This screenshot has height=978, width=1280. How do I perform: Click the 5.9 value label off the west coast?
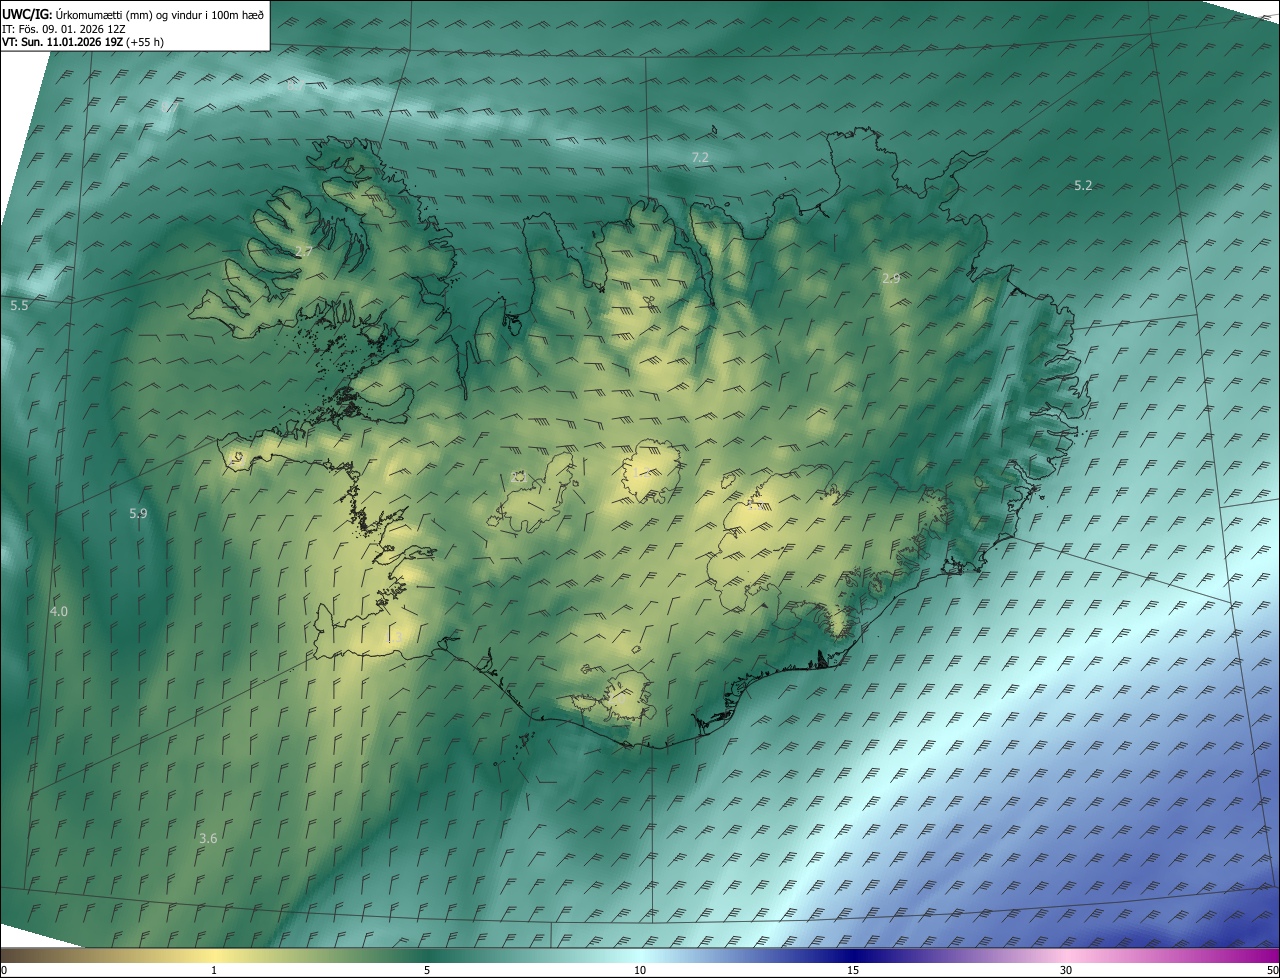[x=138, y=513]
